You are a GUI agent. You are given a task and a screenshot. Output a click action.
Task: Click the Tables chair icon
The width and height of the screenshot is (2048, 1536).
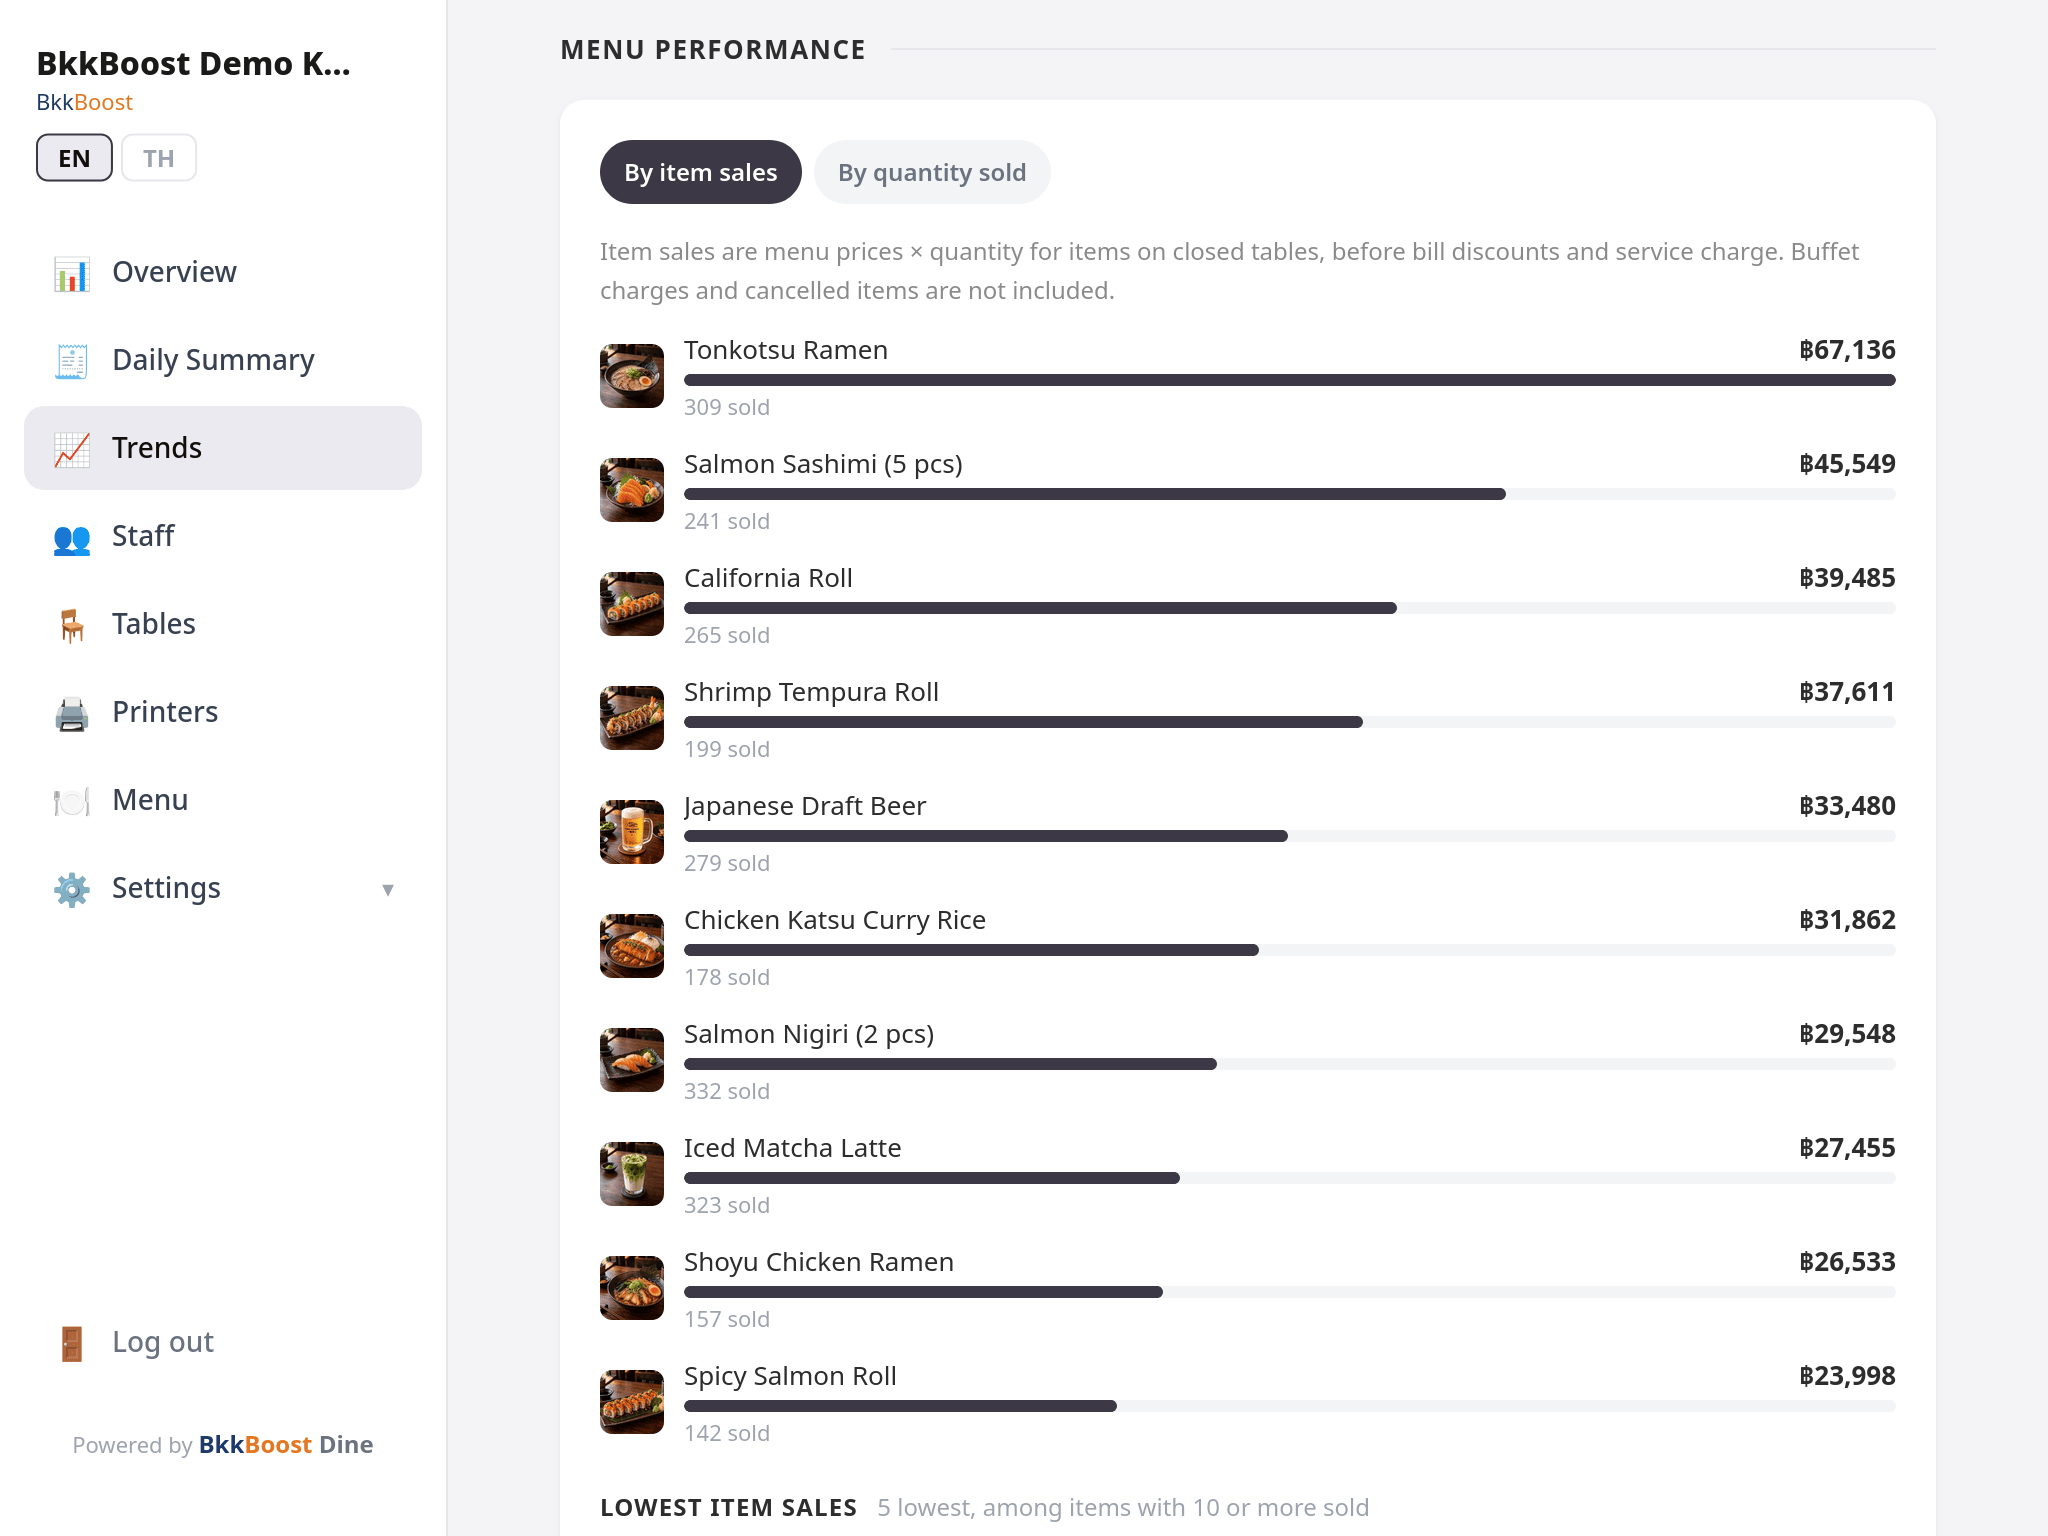[72, 625]
